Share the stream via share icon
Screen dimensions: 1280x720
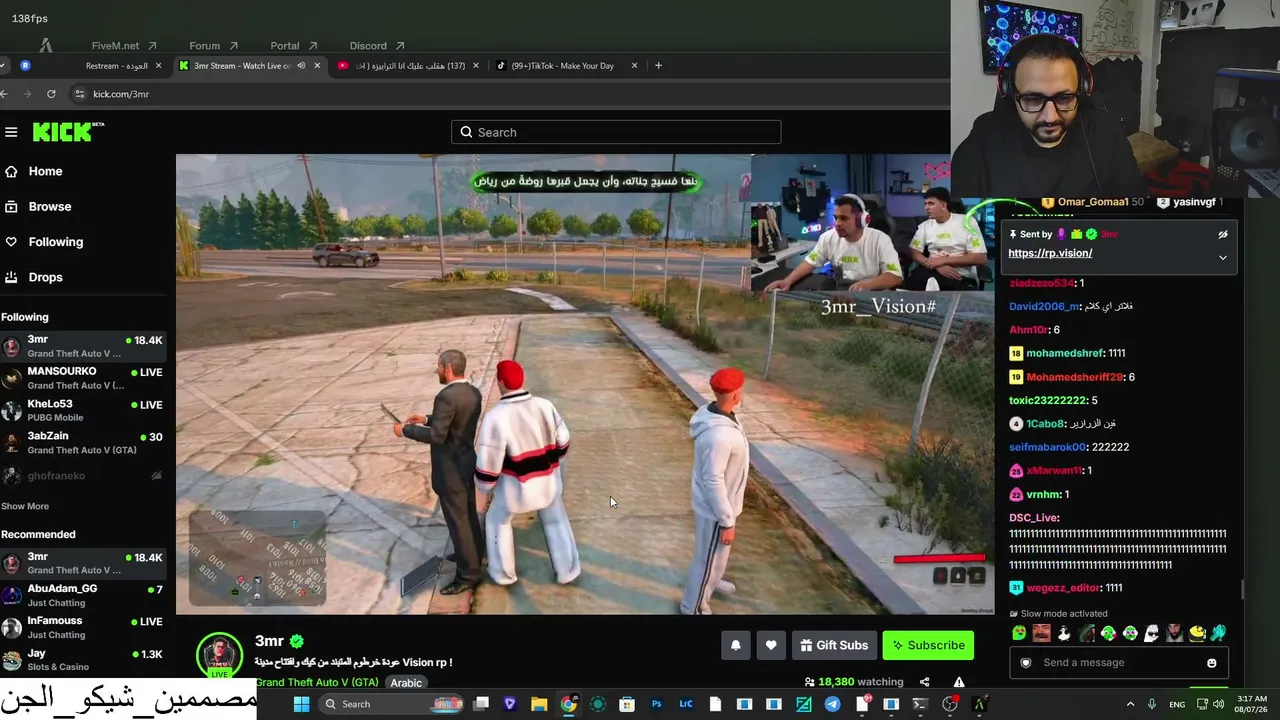pos(925,682)
